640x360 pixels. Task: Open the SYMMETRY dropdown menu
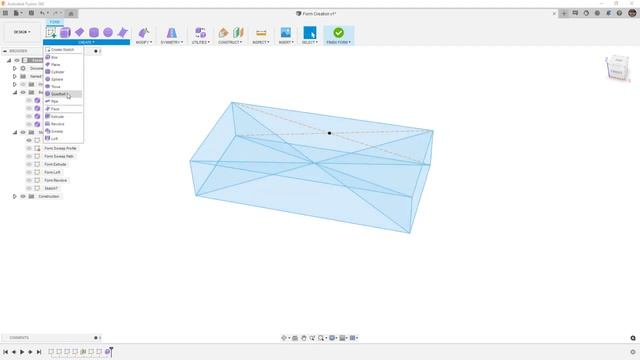point(171,42)
